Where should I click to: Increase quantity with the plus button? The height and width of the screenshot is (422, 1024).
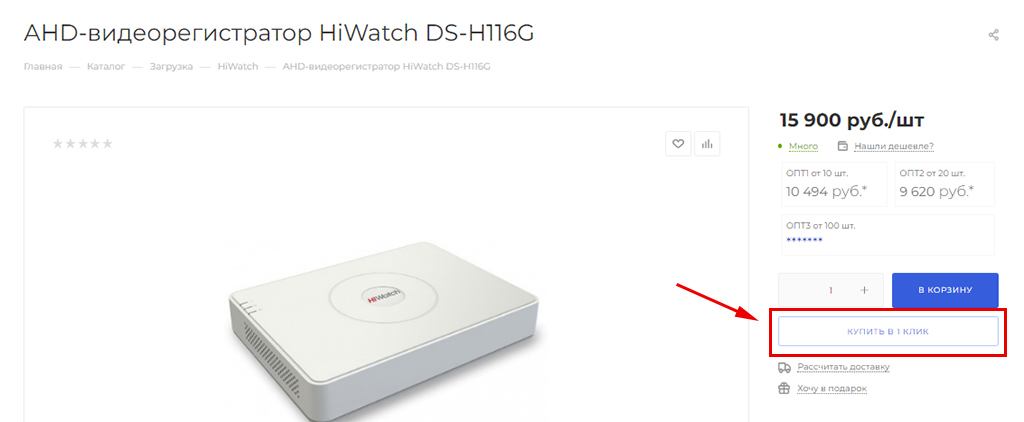click(x=865, y=290)
